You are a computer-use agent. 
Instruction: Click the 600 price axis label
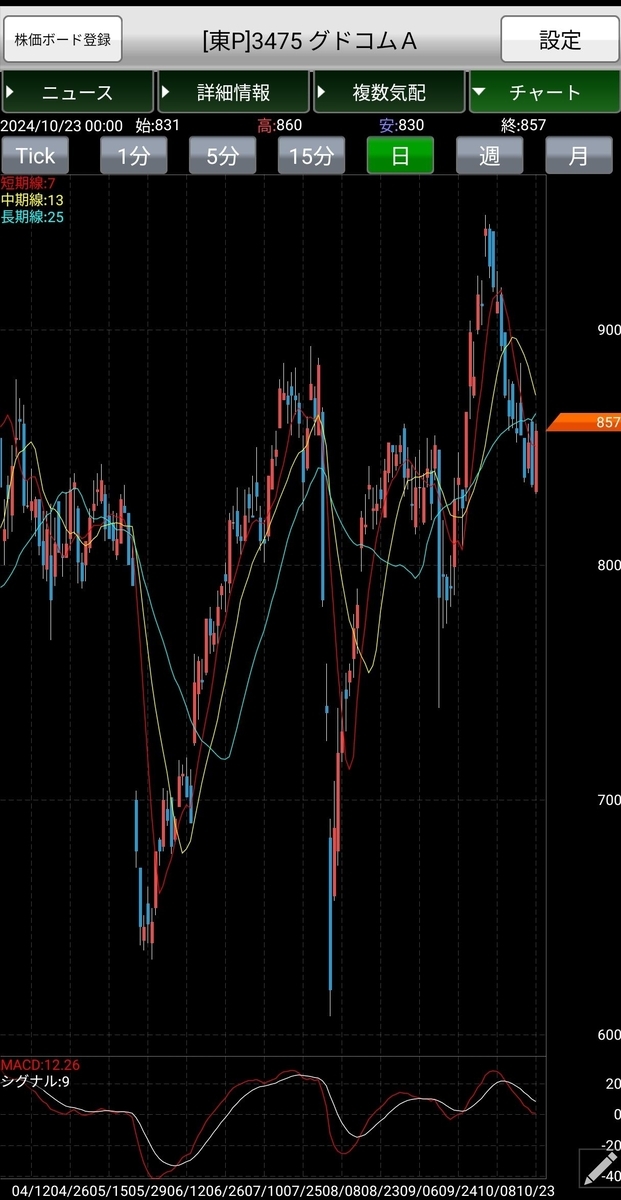click(x=609, y=1035)
